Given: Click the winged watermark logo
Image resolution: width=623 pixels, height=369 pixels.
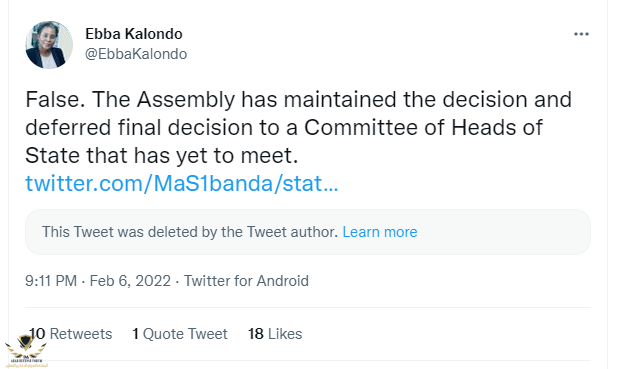Looking at the screenshot, I should click(26, 351).
